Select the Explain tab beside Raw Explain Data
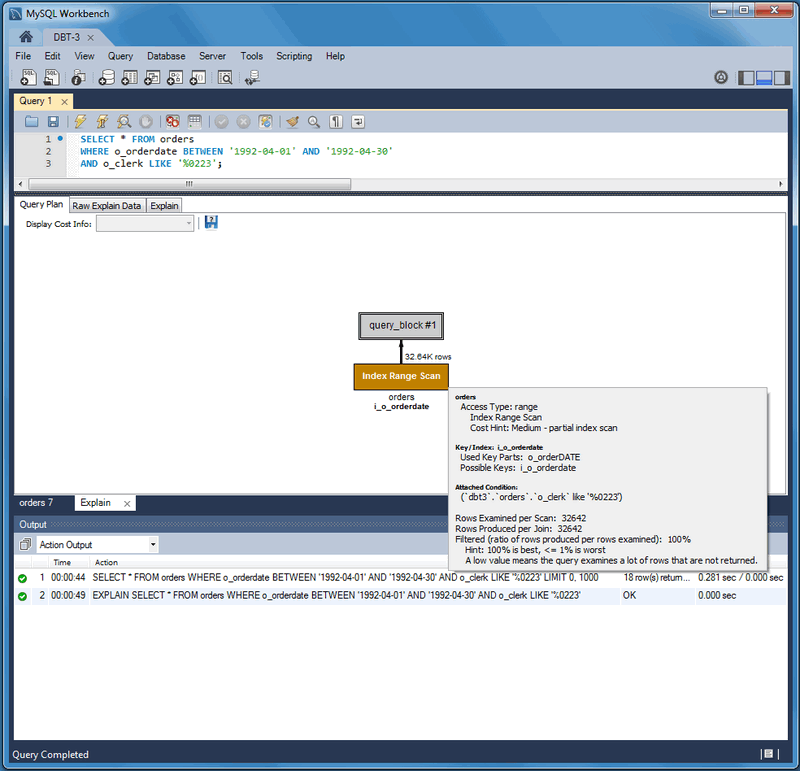800x771 pixels. [x=164, y=206]
